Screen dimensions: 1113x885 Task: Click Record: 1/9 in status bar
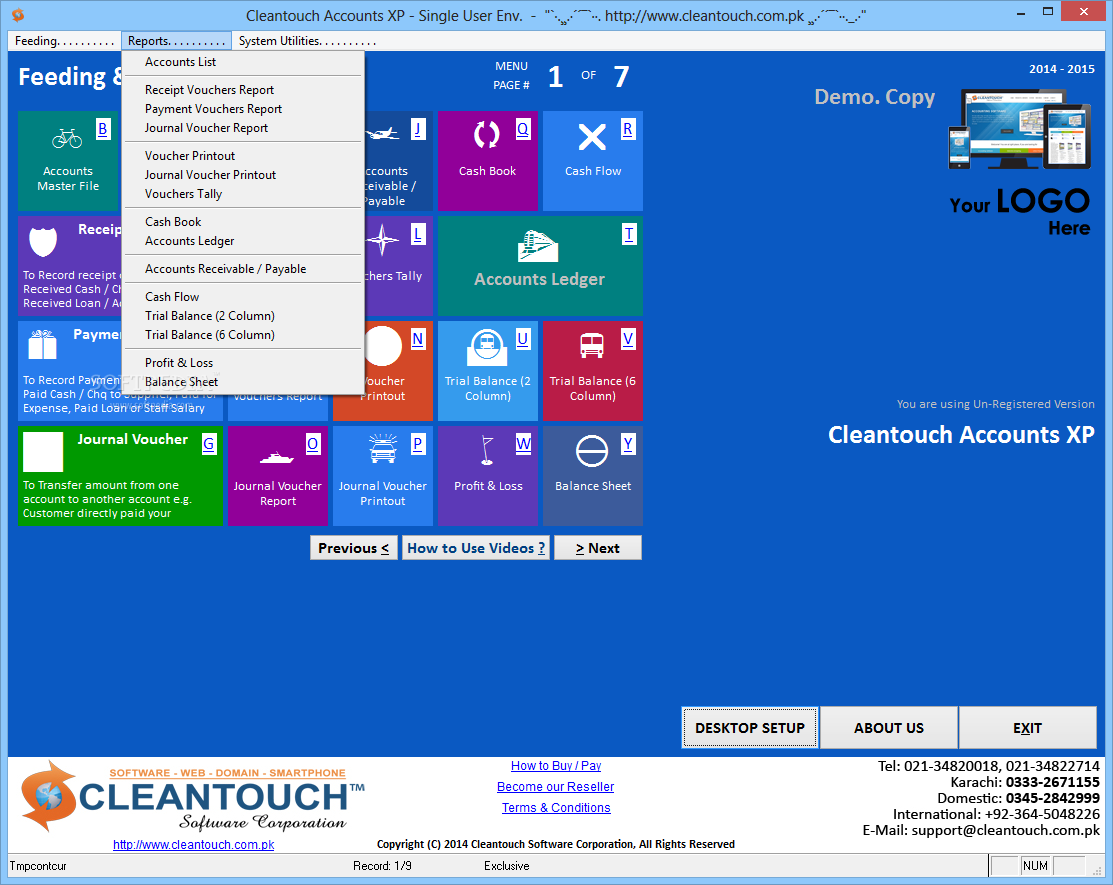pyautogui.click(x=382, y=866)
